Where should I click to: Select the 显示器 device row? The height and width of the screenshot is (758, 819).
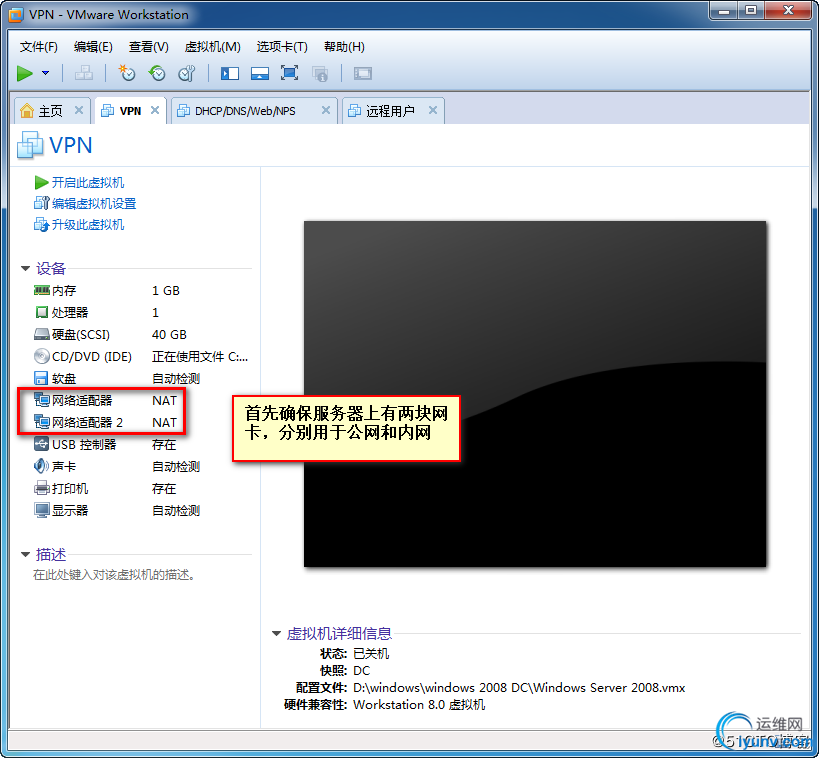click(142, 510)
